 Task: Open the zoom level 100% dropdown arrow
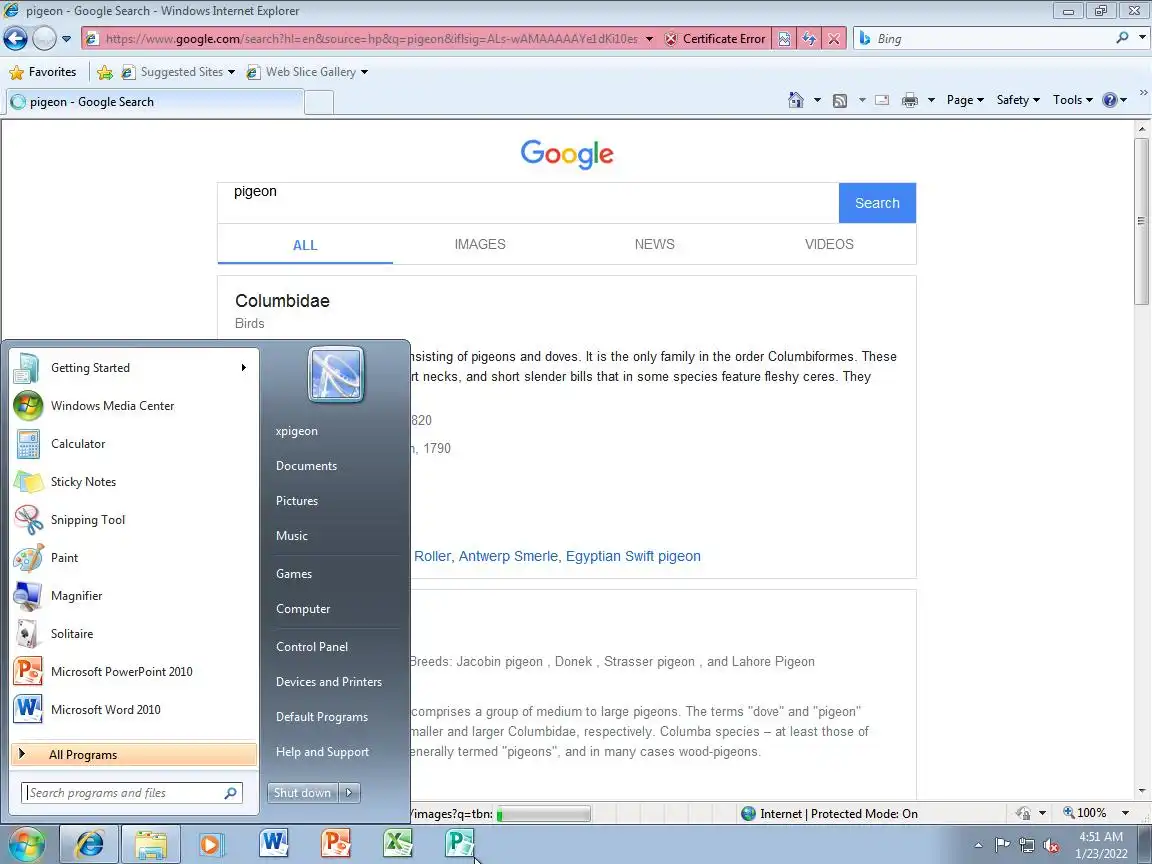[x=1125, y=813]
